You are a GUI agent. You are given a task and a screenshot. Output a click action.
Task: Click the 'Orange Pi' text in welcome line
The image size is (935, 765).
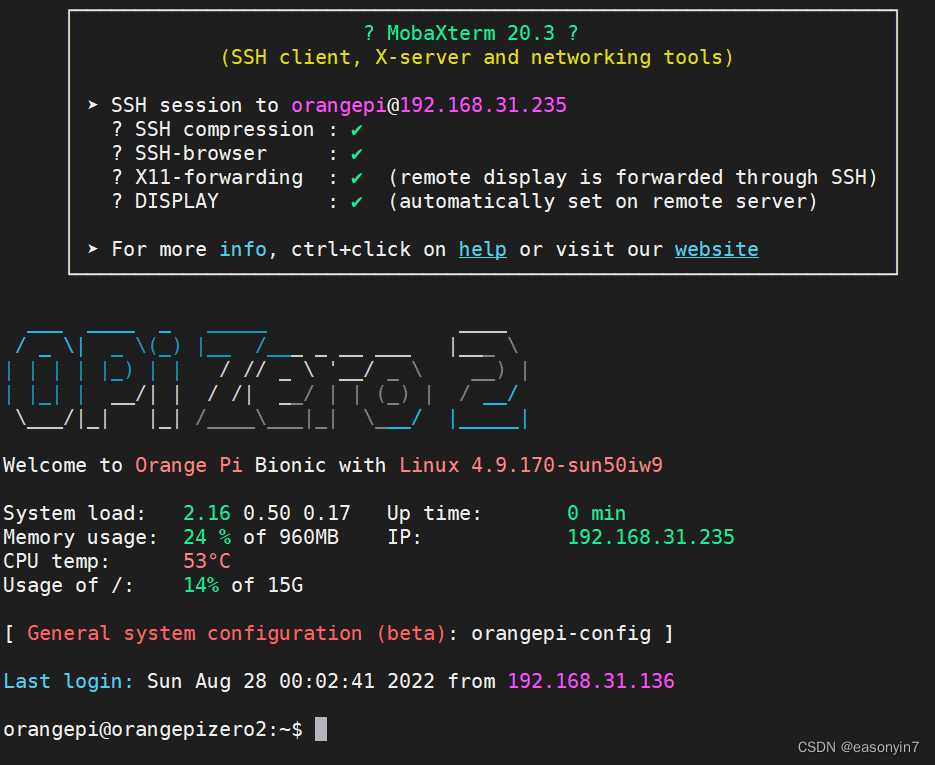point(188,465)
